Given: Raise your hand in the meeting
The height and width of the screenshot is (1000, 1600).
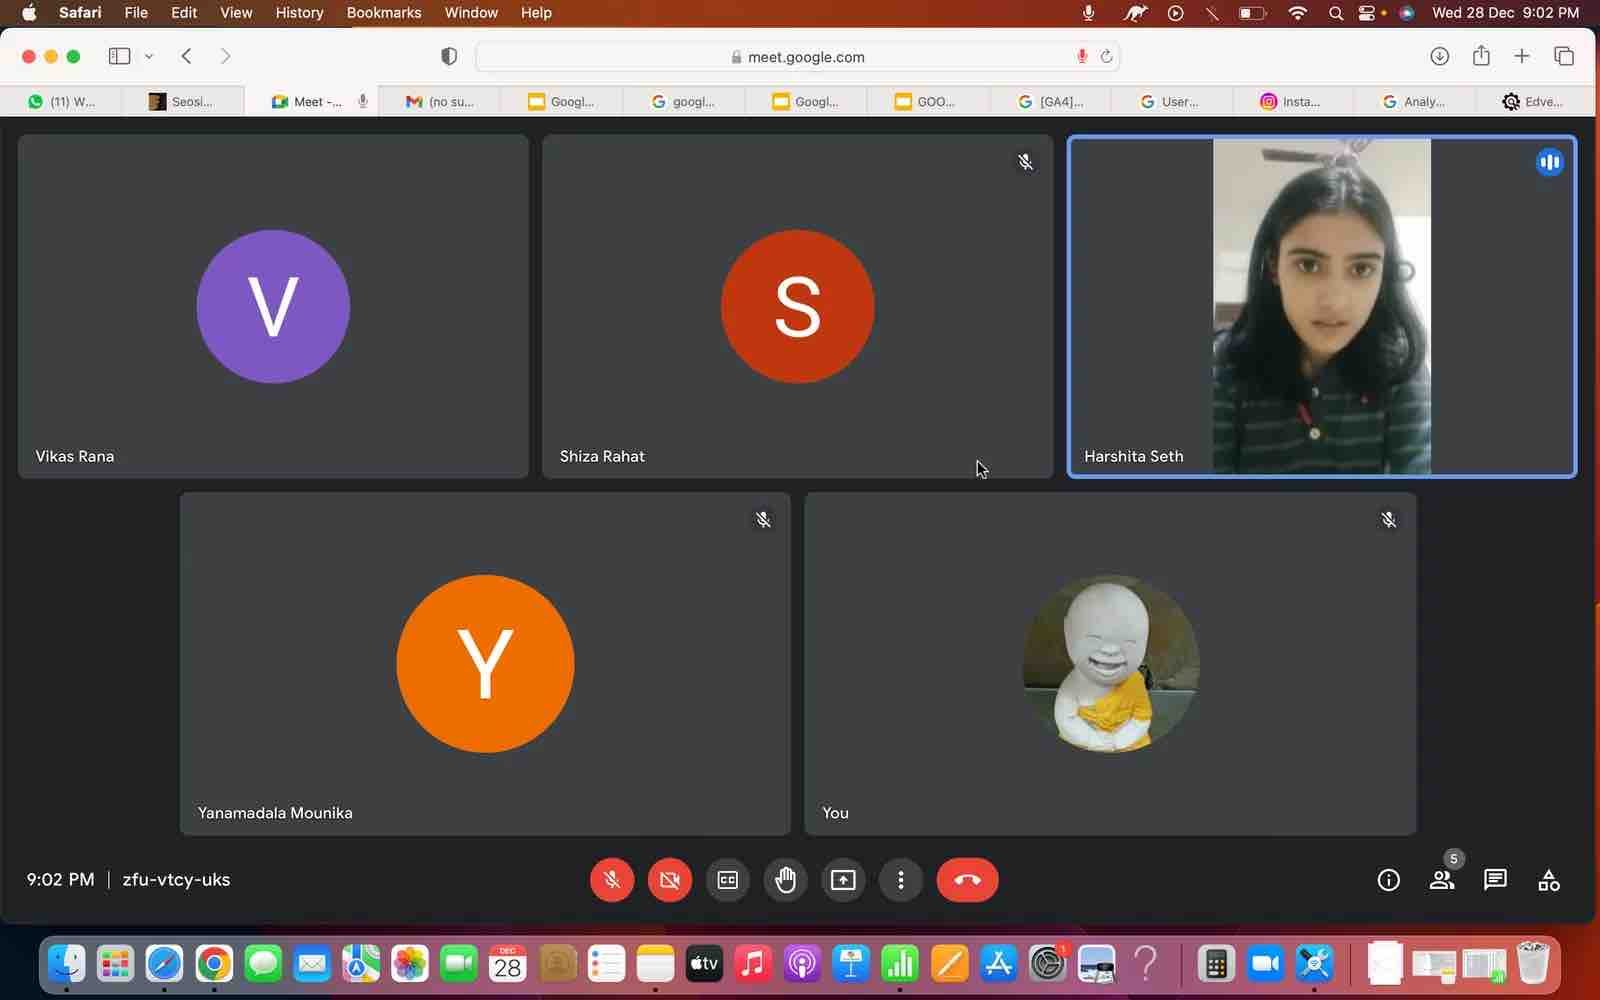Looking at the screenshot, I should 785,880.
